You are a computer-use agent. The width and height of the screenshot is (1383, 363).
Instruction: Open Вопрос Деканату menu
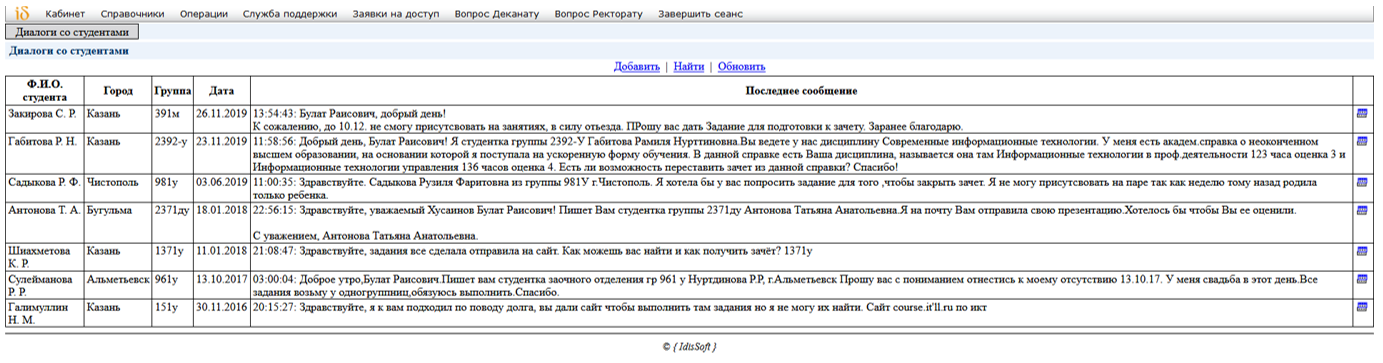coord(496,14)
